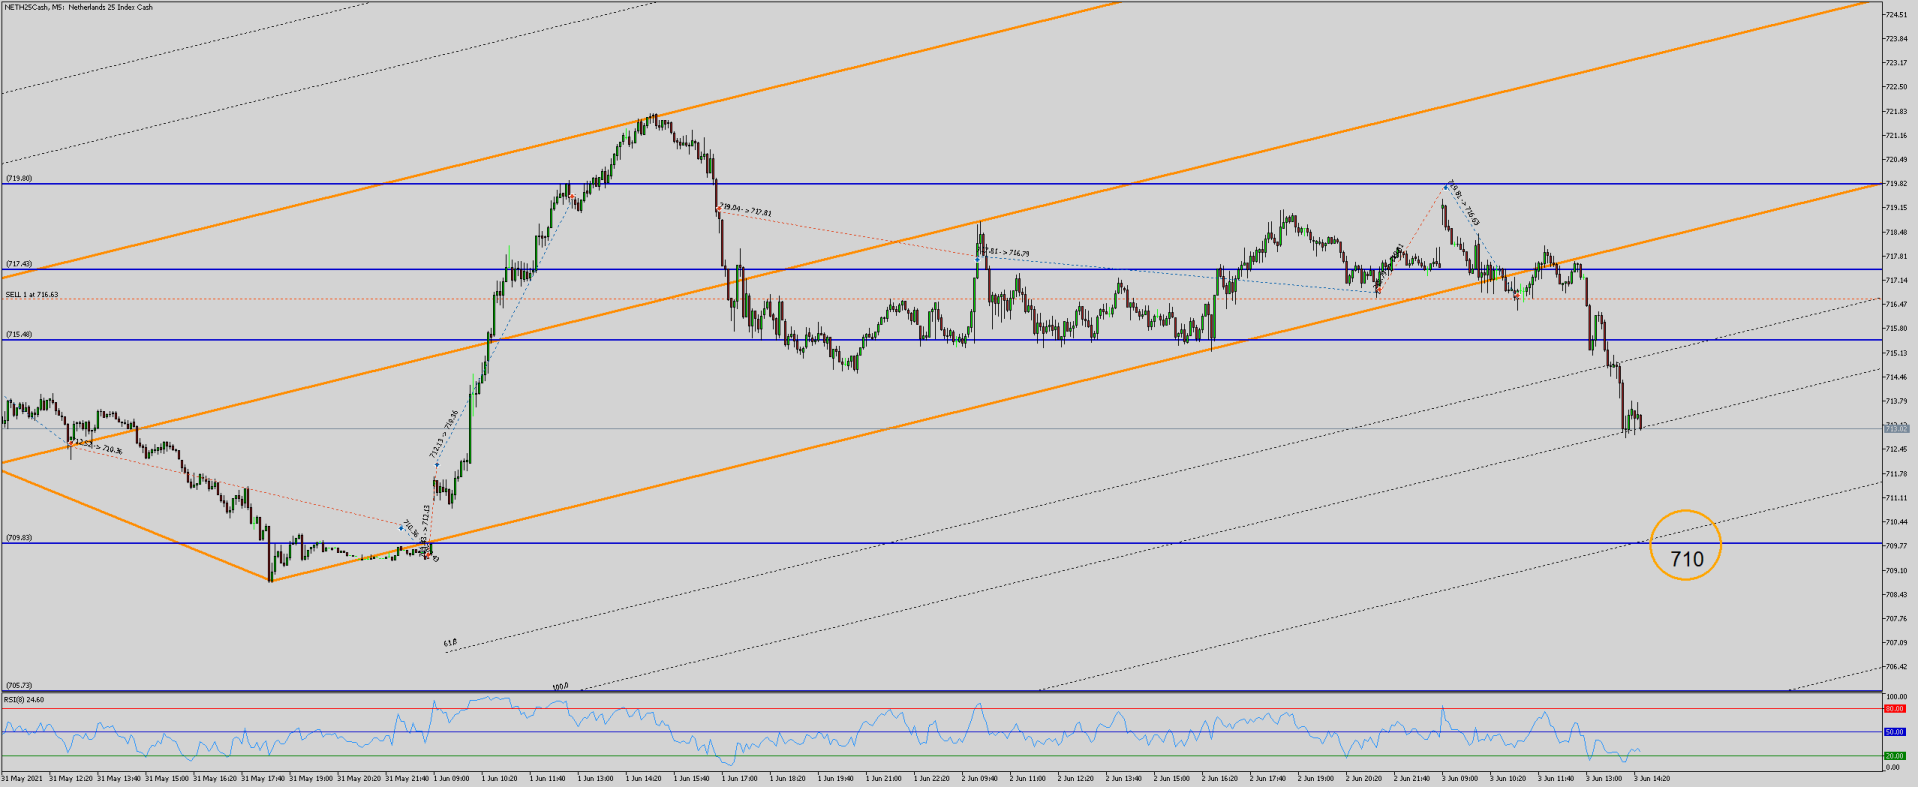Click 2 Jun 17:40 on the time axis
1918x787 pixels.
[1267, 777]
